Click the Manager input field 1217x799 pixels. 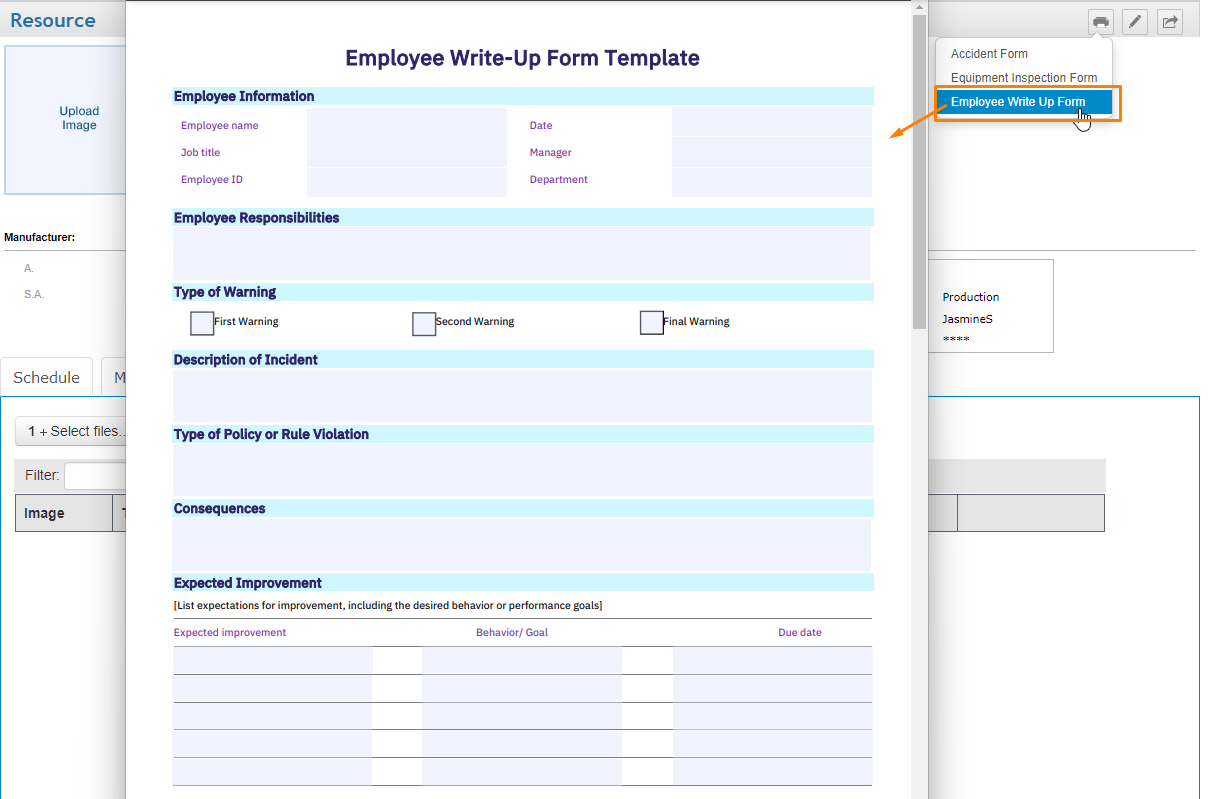(x=772, y=152)
